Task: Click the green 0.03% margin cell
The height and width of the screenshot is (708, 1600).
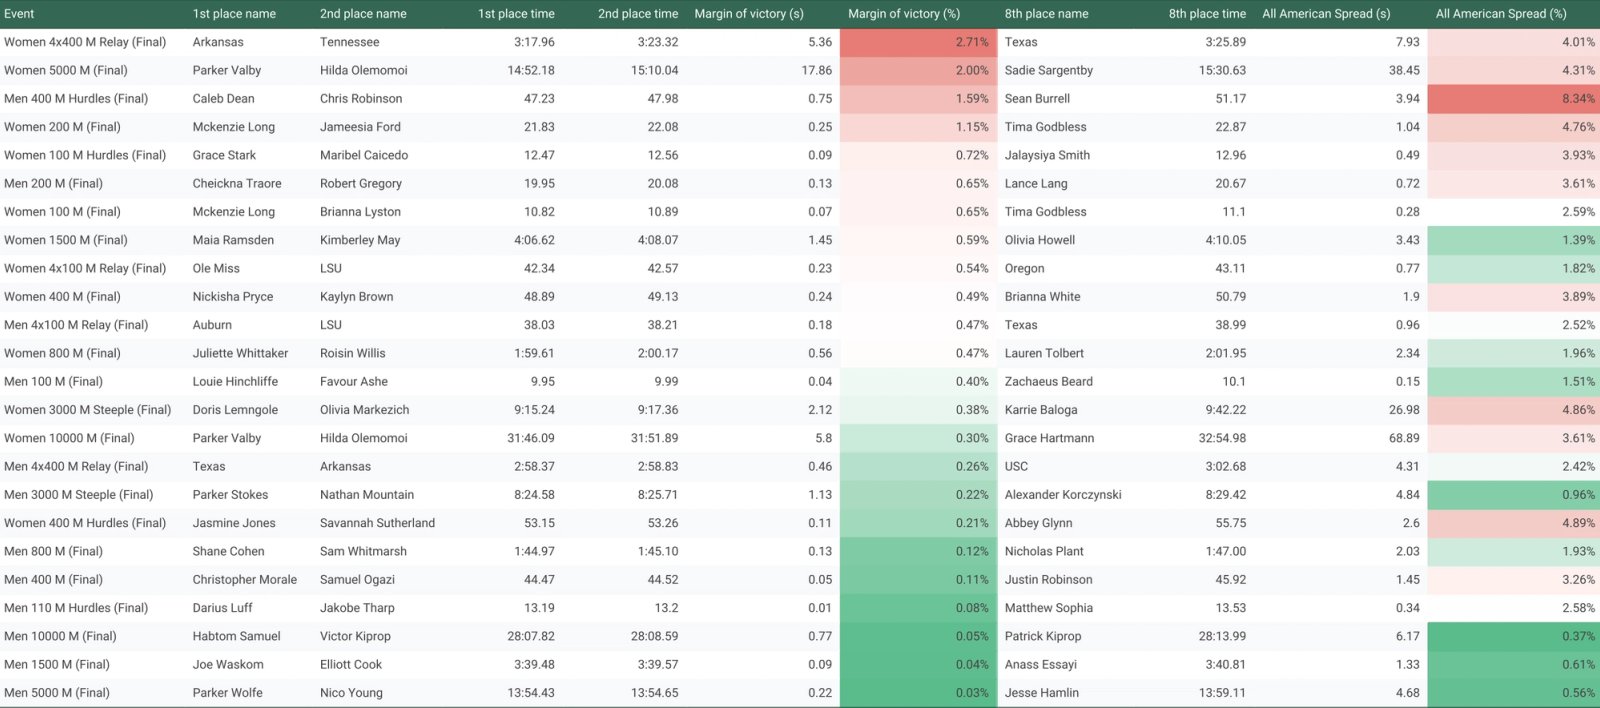Action: [918, 692]
